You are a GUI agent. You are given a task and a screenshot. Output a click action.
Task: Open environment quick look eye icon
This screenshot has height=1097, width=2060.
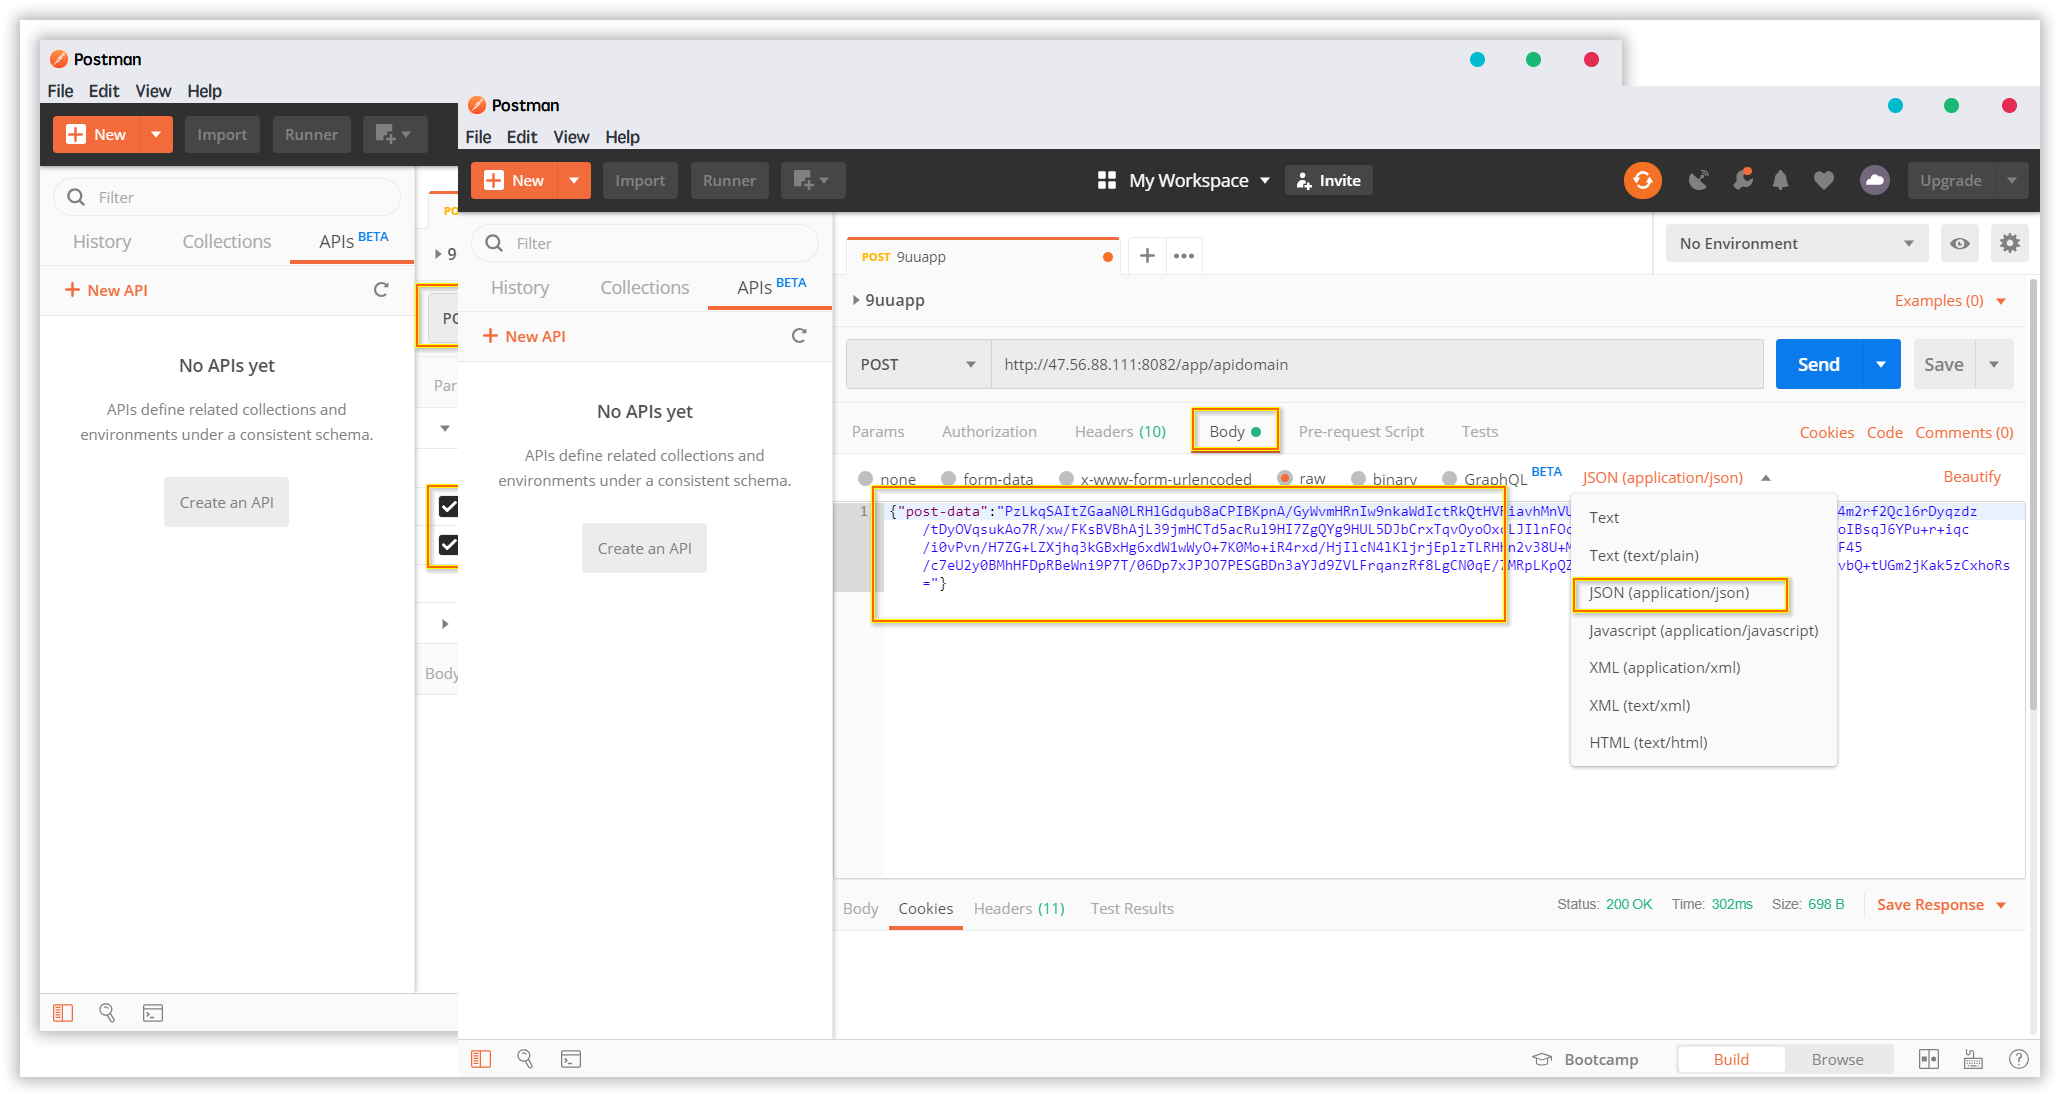tap(1960, 244)
